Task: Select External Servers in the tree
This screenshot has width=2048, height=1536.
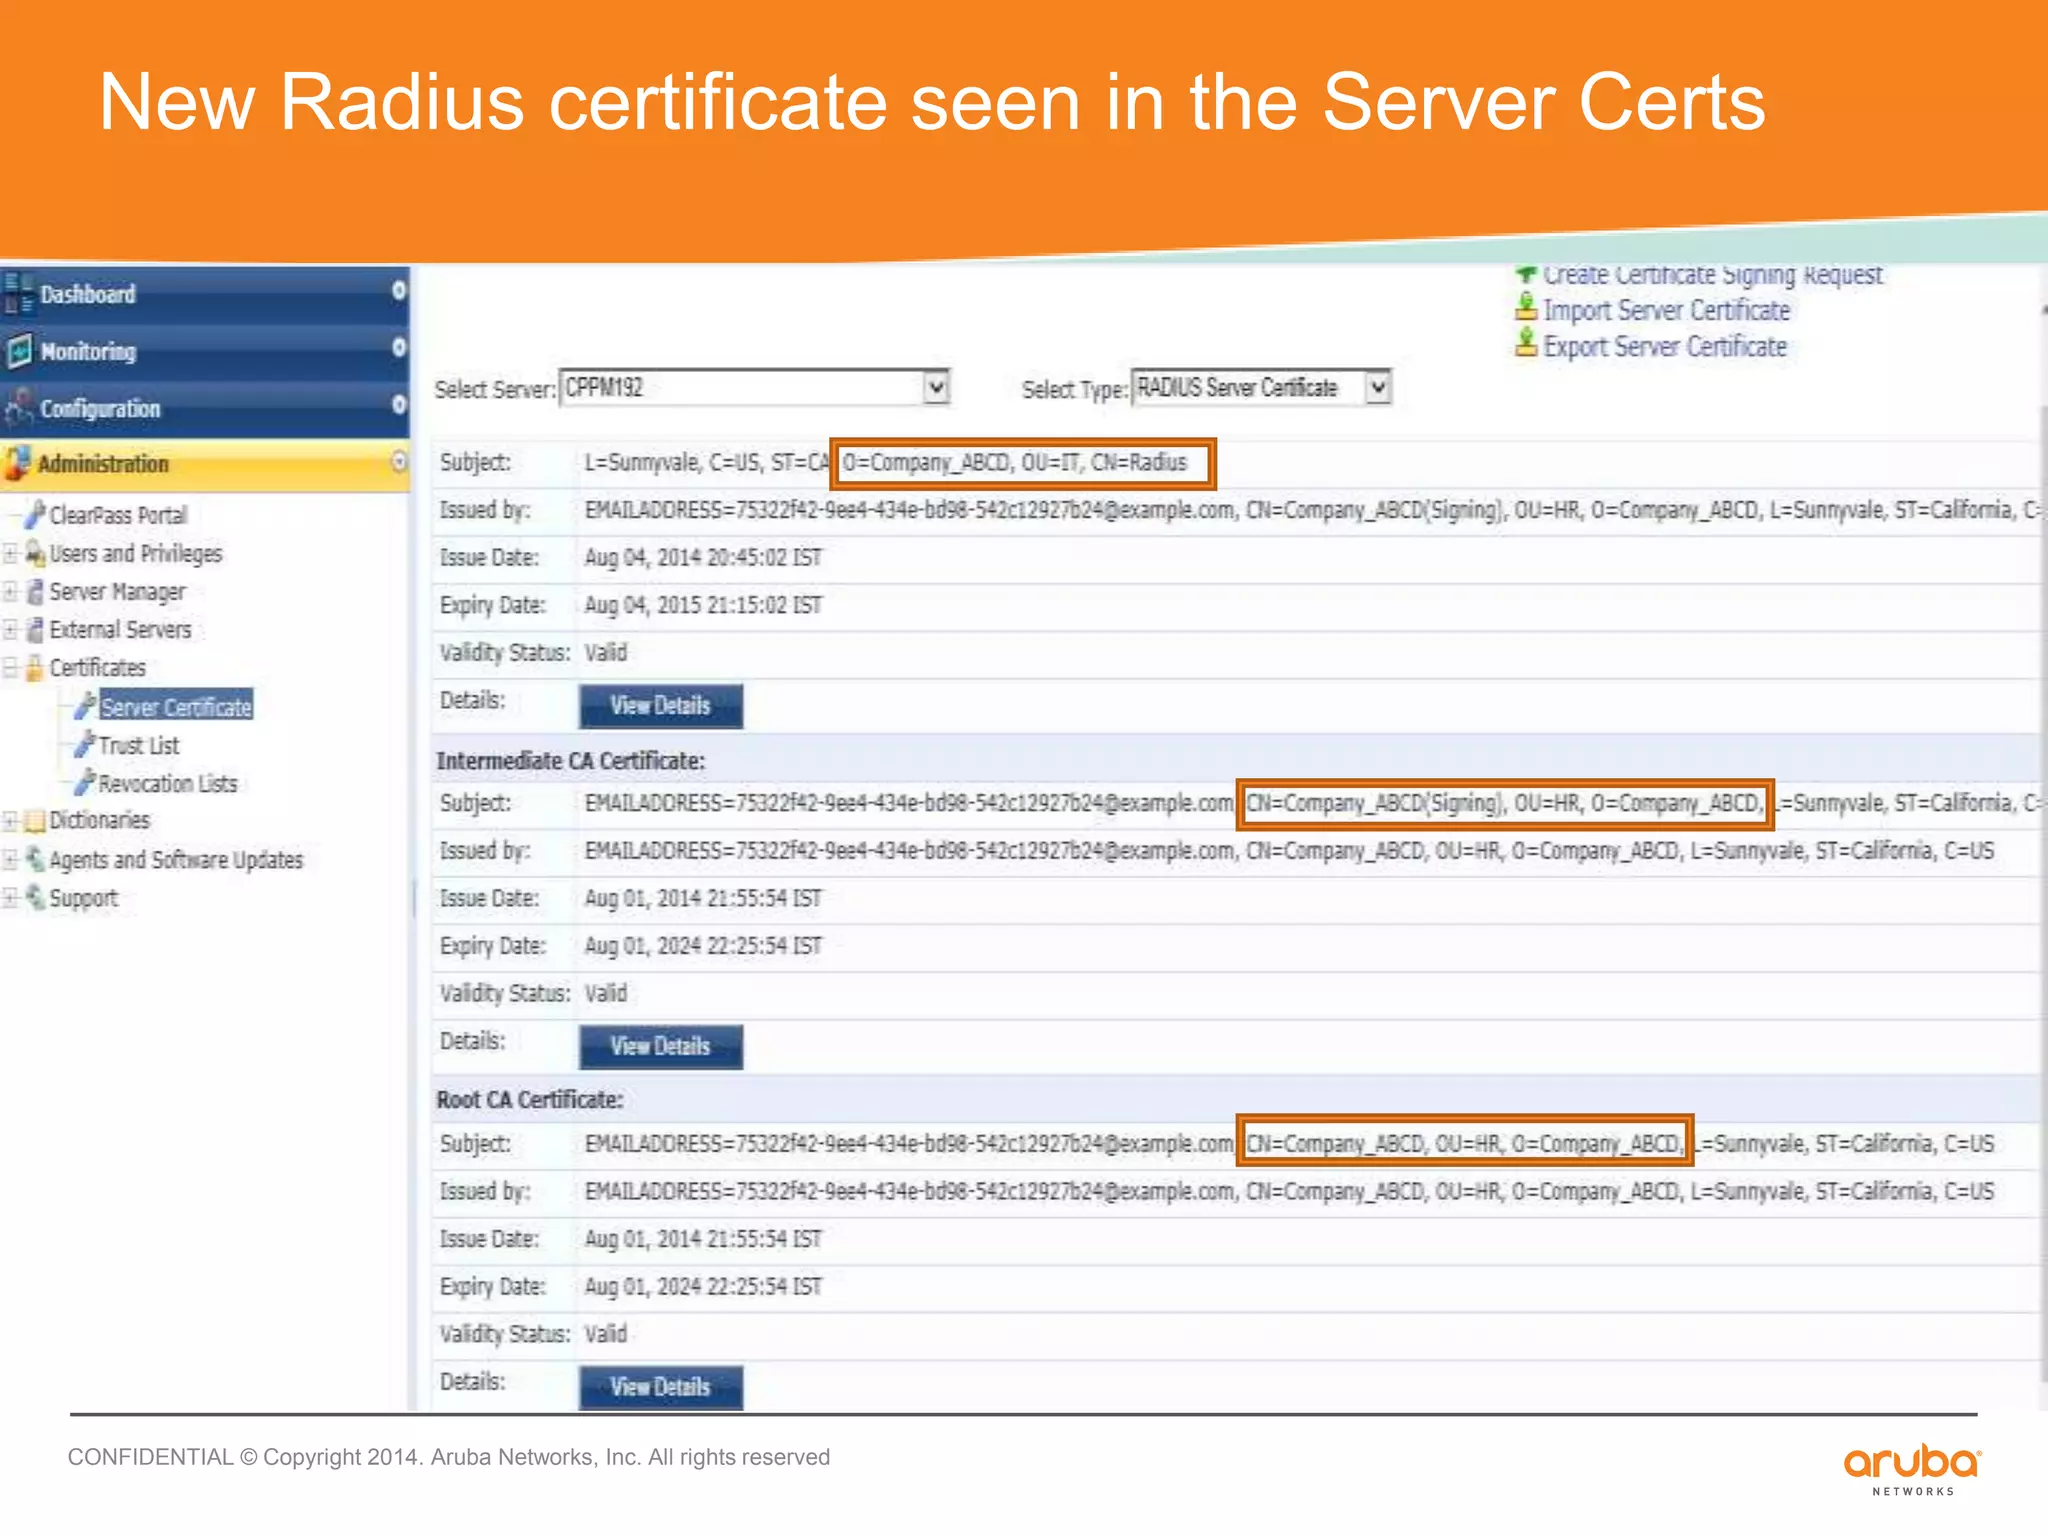Action: [x=121, y=629]
